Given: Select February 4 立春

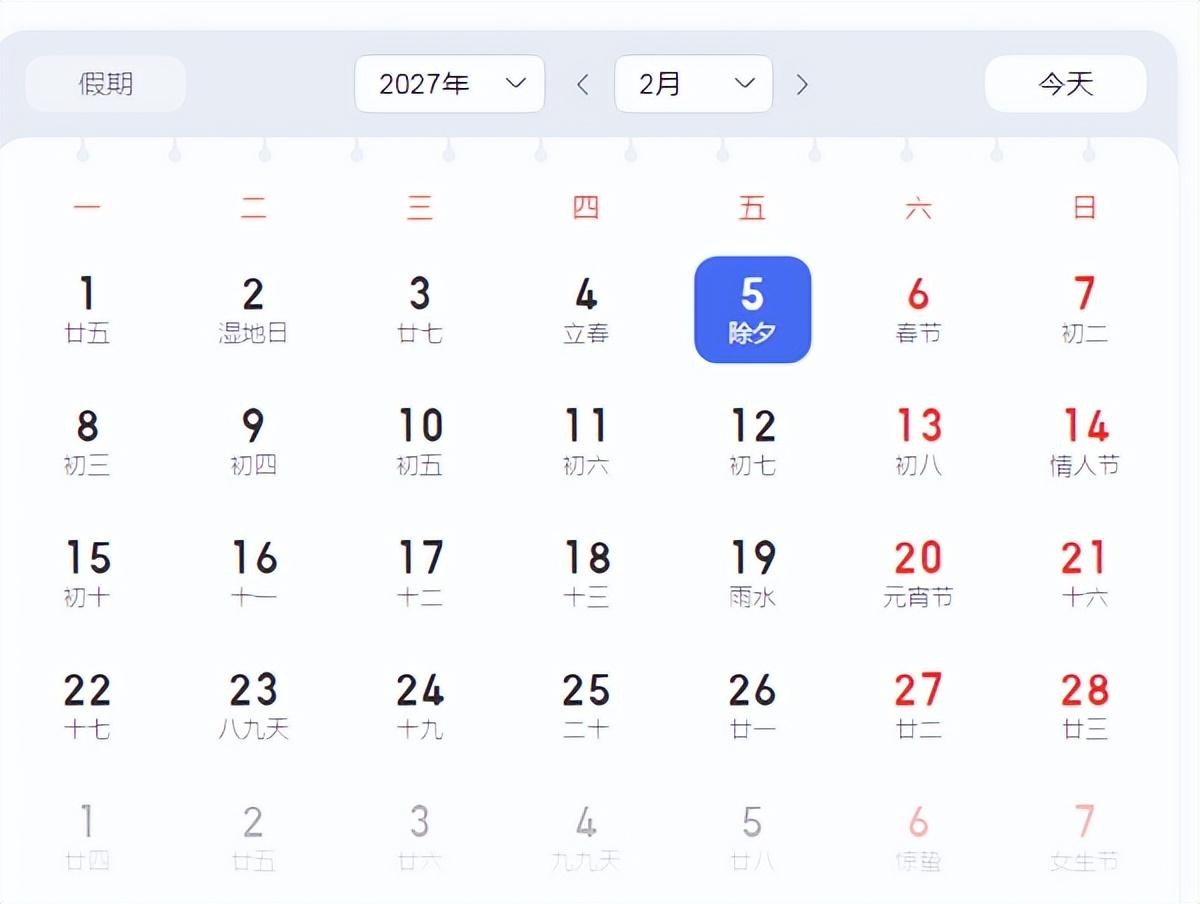Looking at the screenshot, I should (x=586, y=310).
